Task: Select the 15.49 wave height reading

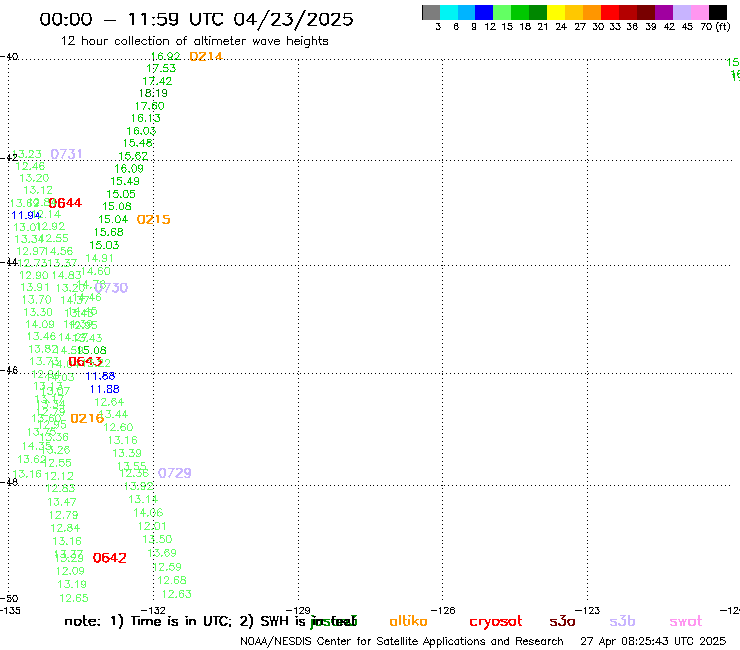Action: tap(125, 181)
